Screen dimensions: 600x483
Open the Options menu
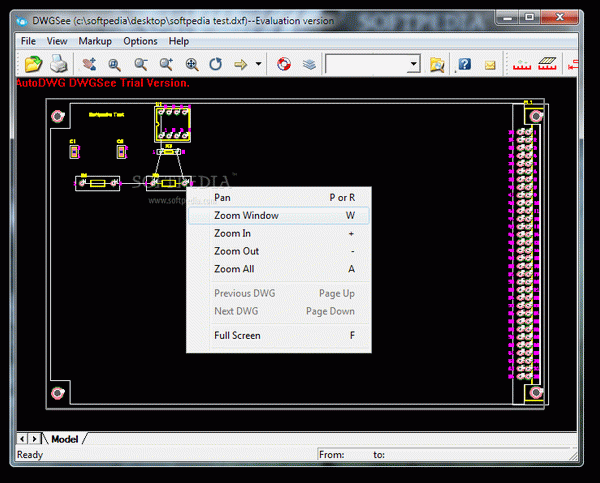pos(140,41)
